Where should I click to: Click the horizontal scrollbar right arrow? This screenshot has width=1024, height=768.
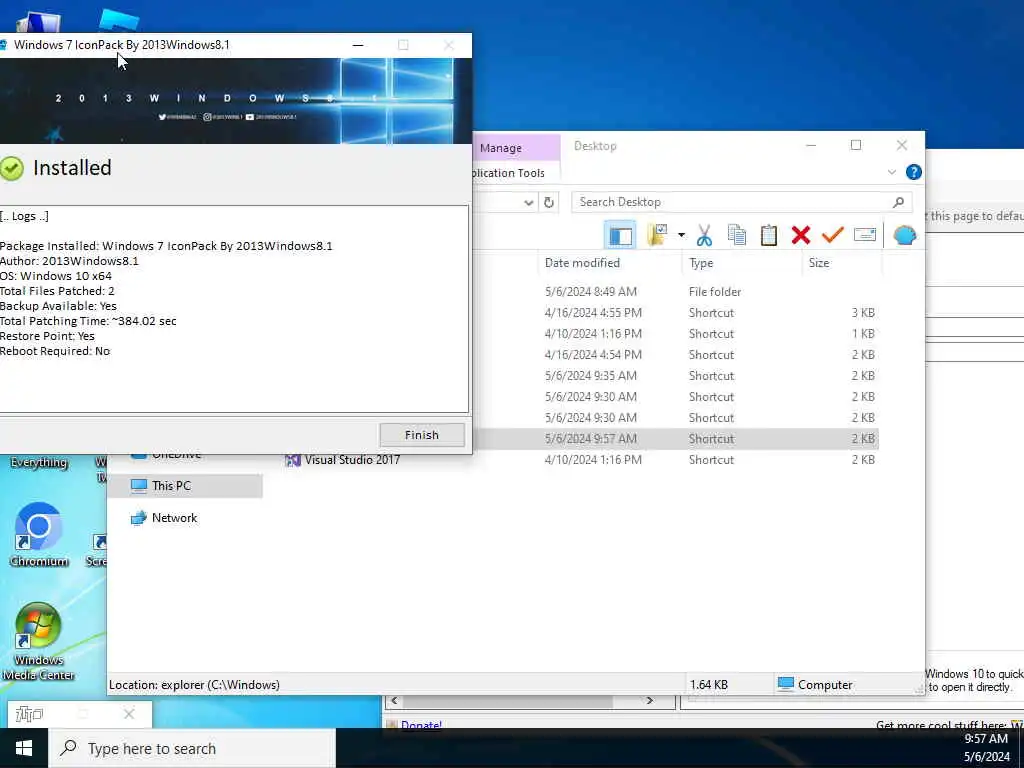pos(649,701)
